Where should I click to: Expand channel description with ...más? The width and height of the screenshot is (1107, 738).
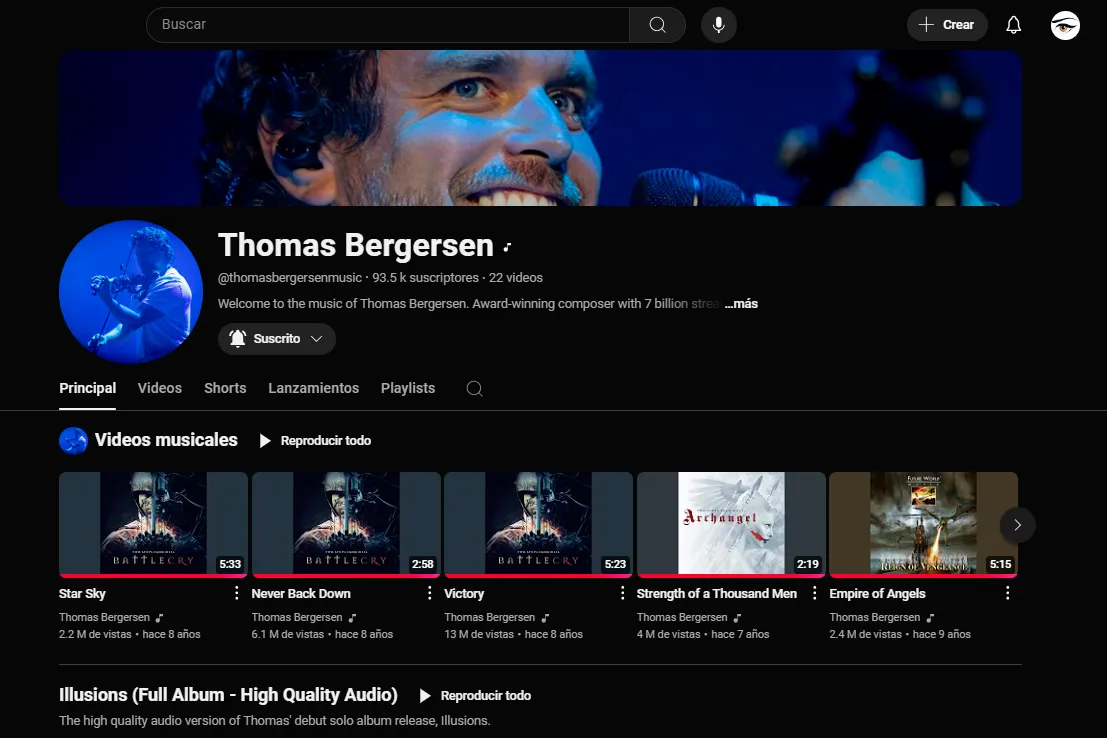tap(741, 304)
